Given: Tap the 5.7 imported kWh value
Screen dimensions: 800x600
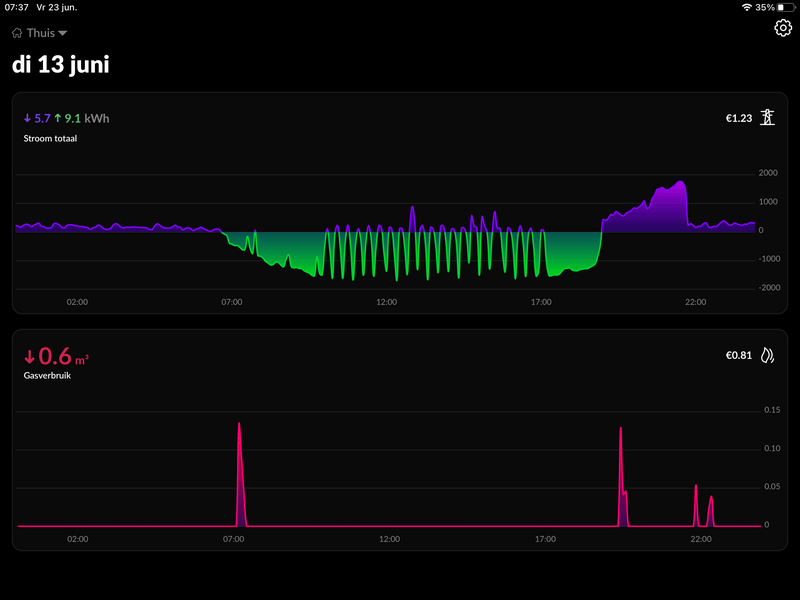Looking at the screenshot, I should [42, 118].
